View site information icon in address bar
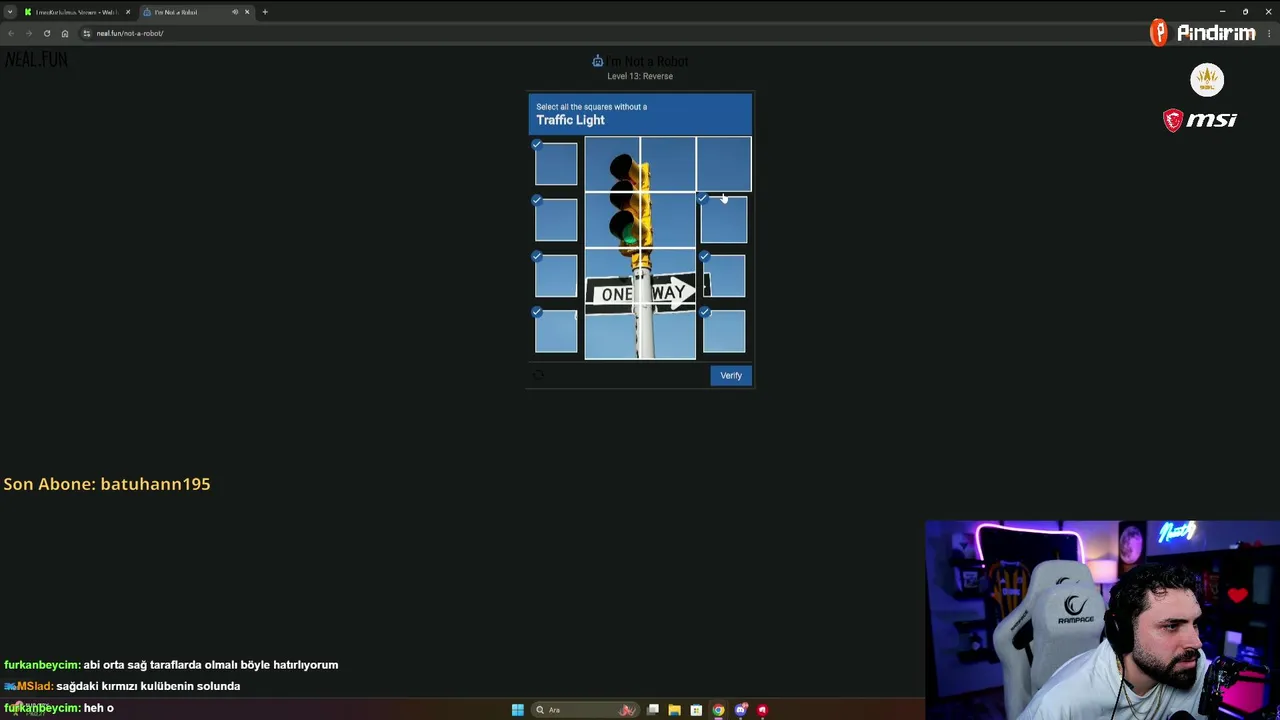Viewport: 1280px width, 720px height. 87,33
